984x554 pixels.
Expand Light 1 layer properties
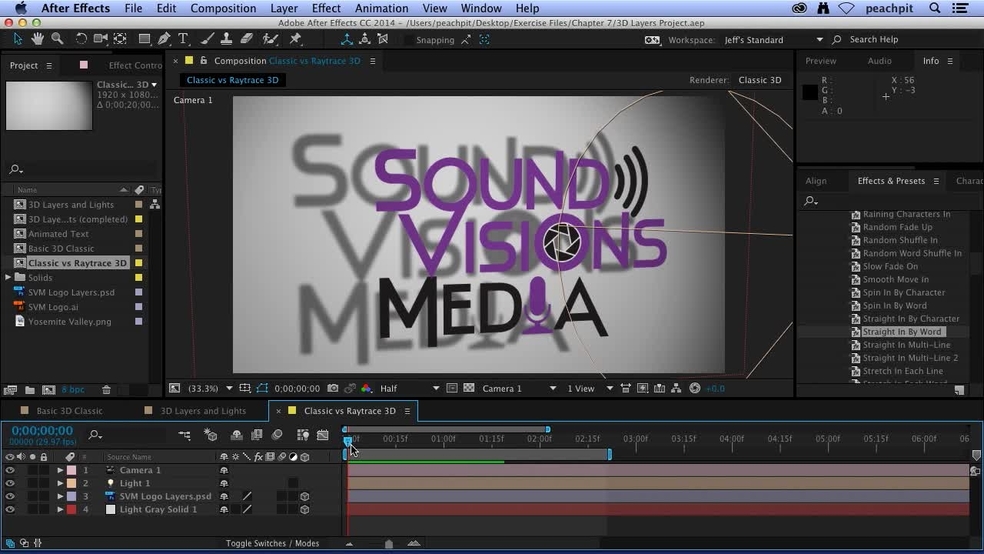pyautogui.click(x=60, y=483)
